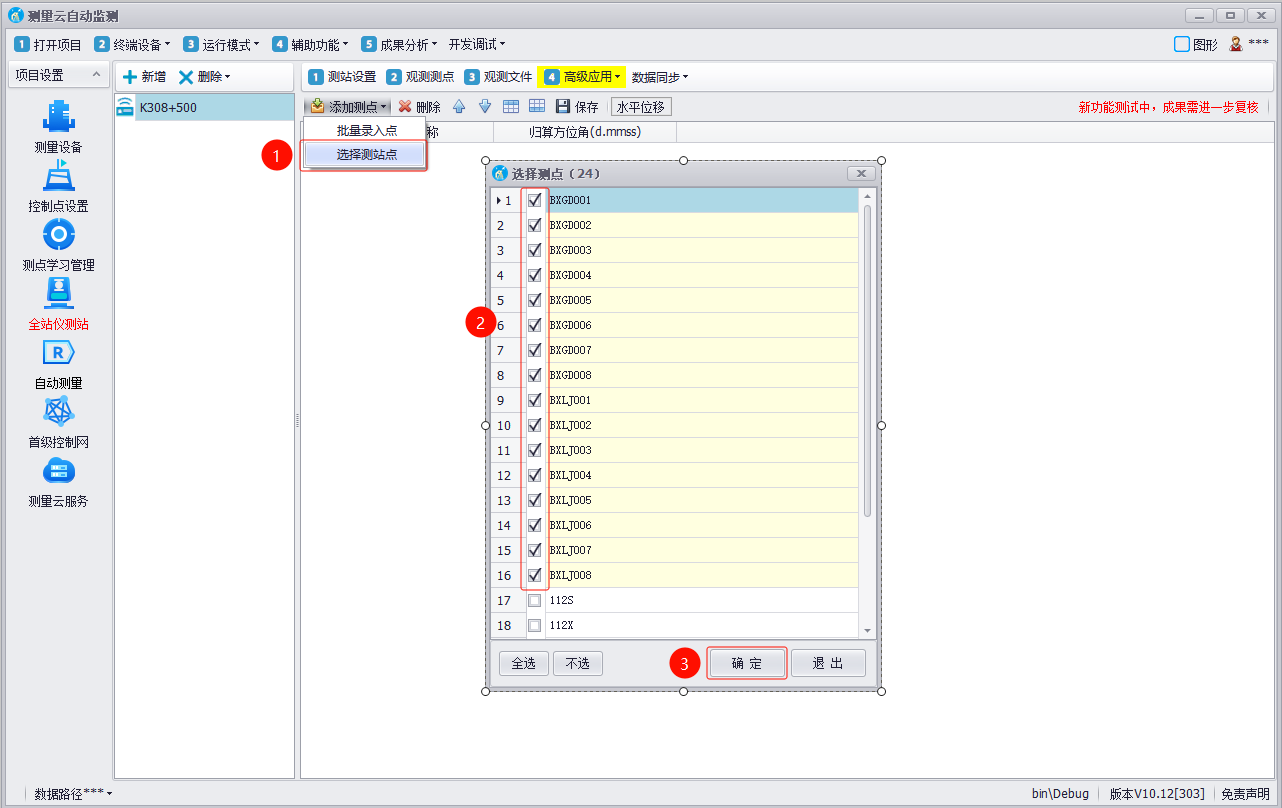Check the 112S point checkbox

[x=534, y=601]
